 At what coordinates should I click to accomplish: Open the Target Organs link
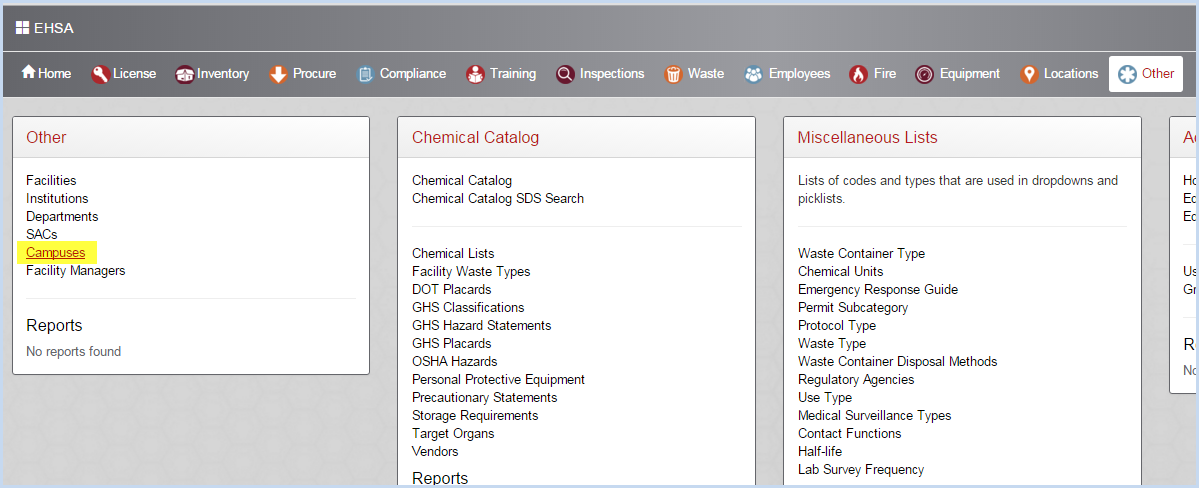(x=453, y=433)
